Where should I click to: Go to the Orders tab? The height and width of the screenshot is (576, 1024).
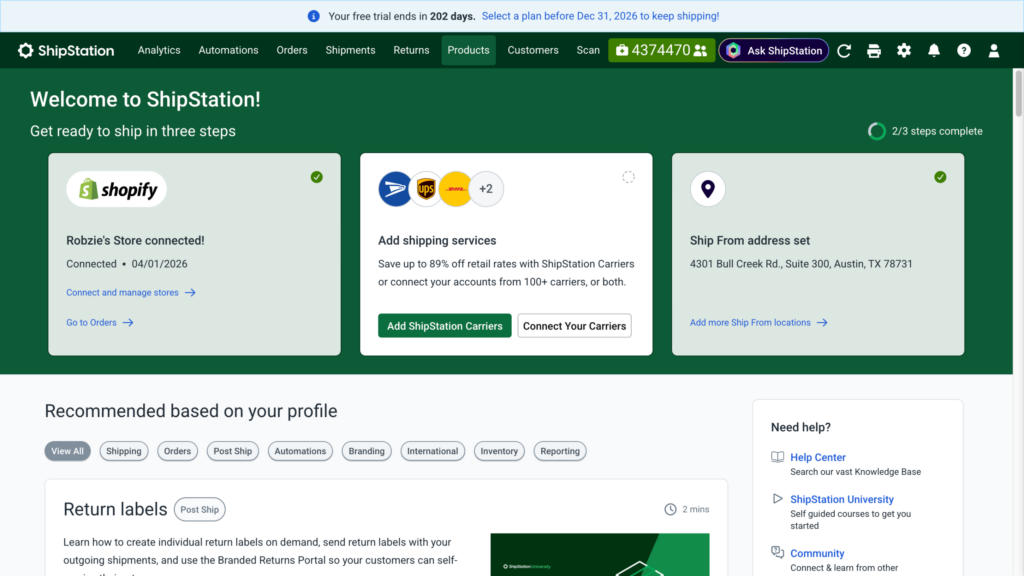pos(292,50)
